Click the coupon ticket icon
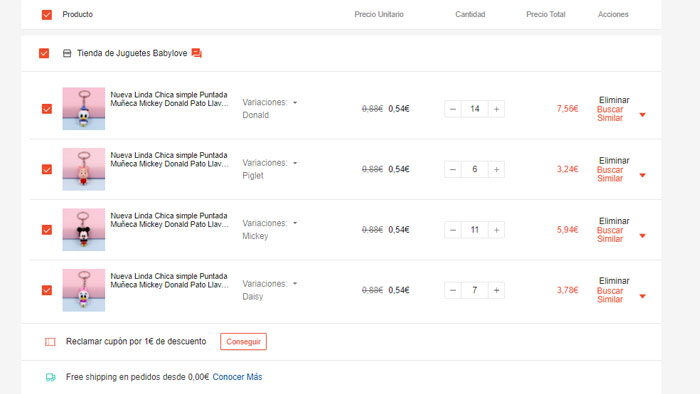 (x=50, y=342)
